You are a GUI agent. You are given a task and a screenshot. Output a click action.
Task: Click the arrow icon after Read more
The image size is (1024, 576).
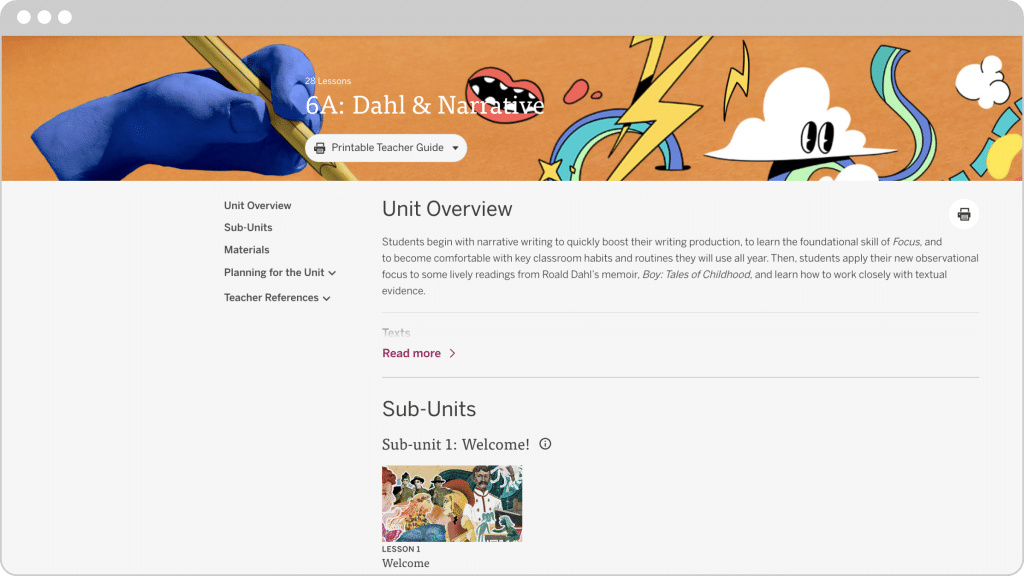(x=452, y=353)
